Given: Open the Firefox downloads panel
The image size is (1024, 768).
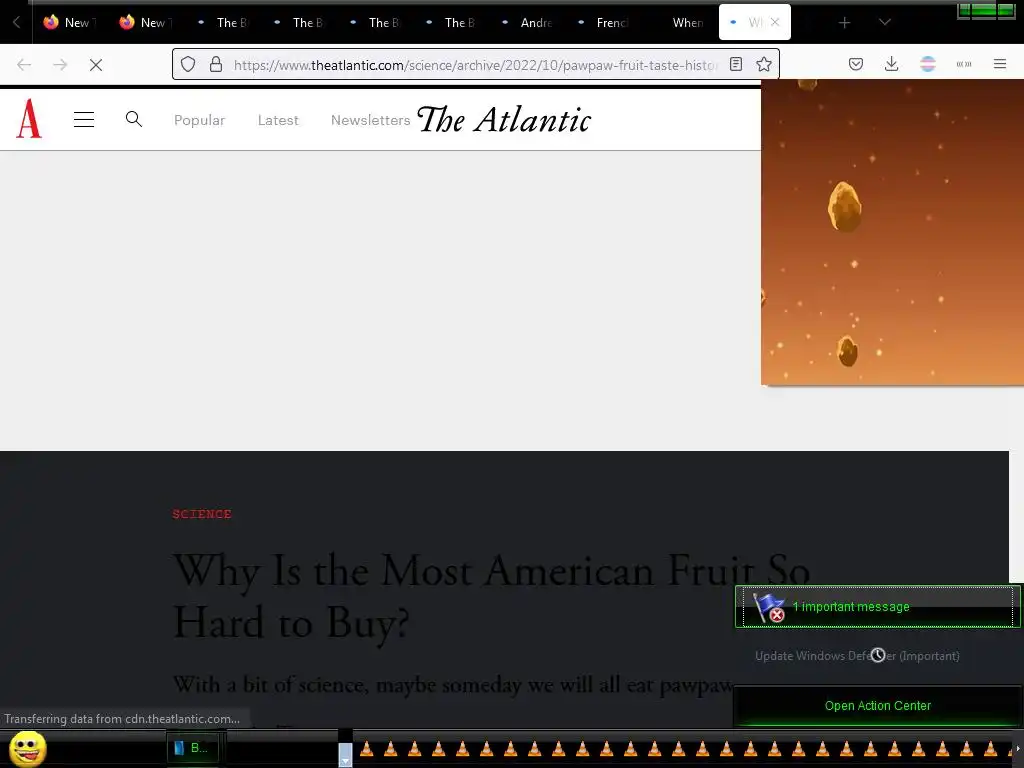Looking at the screenshot, I should tap(891, 64).
